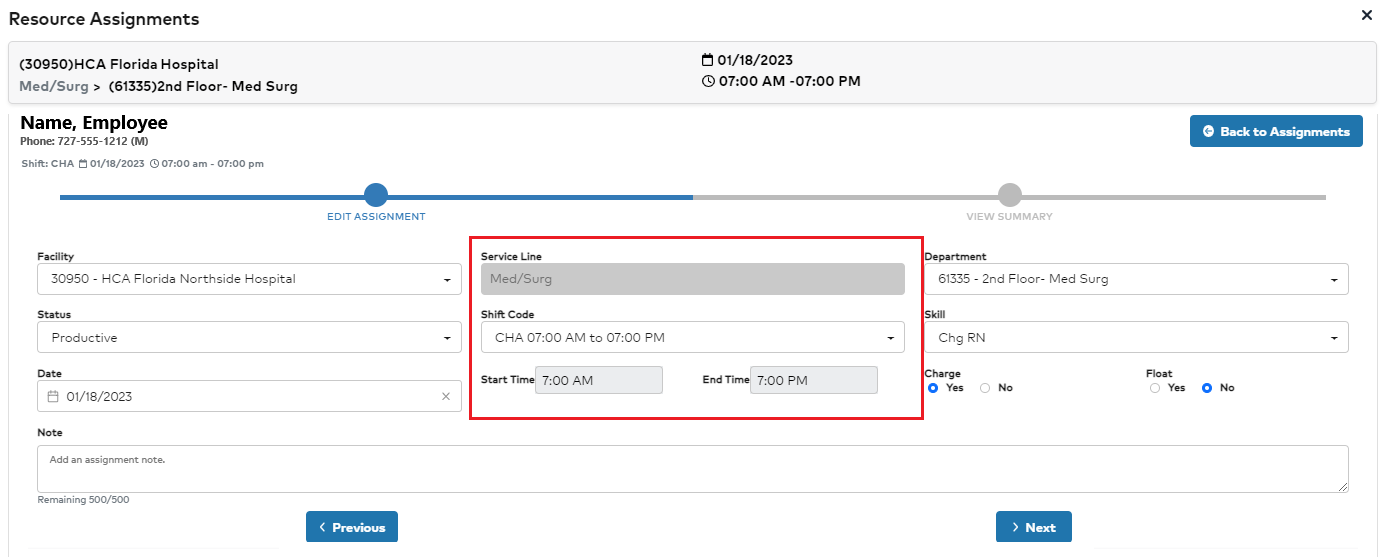Close the Resource Assignments dialog

pyautogui.click(x=1367, y=15)
